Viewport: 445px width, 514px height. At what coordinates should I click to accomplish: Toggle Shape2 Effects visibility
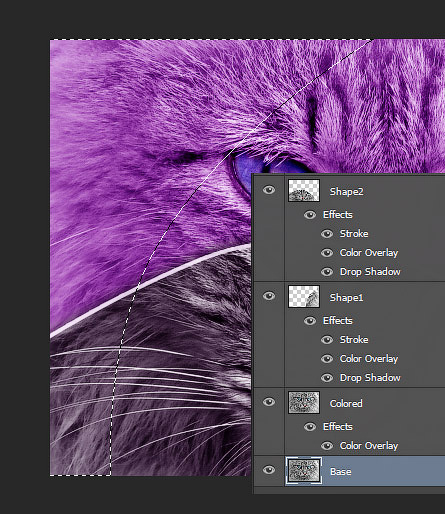click(310, 215)
